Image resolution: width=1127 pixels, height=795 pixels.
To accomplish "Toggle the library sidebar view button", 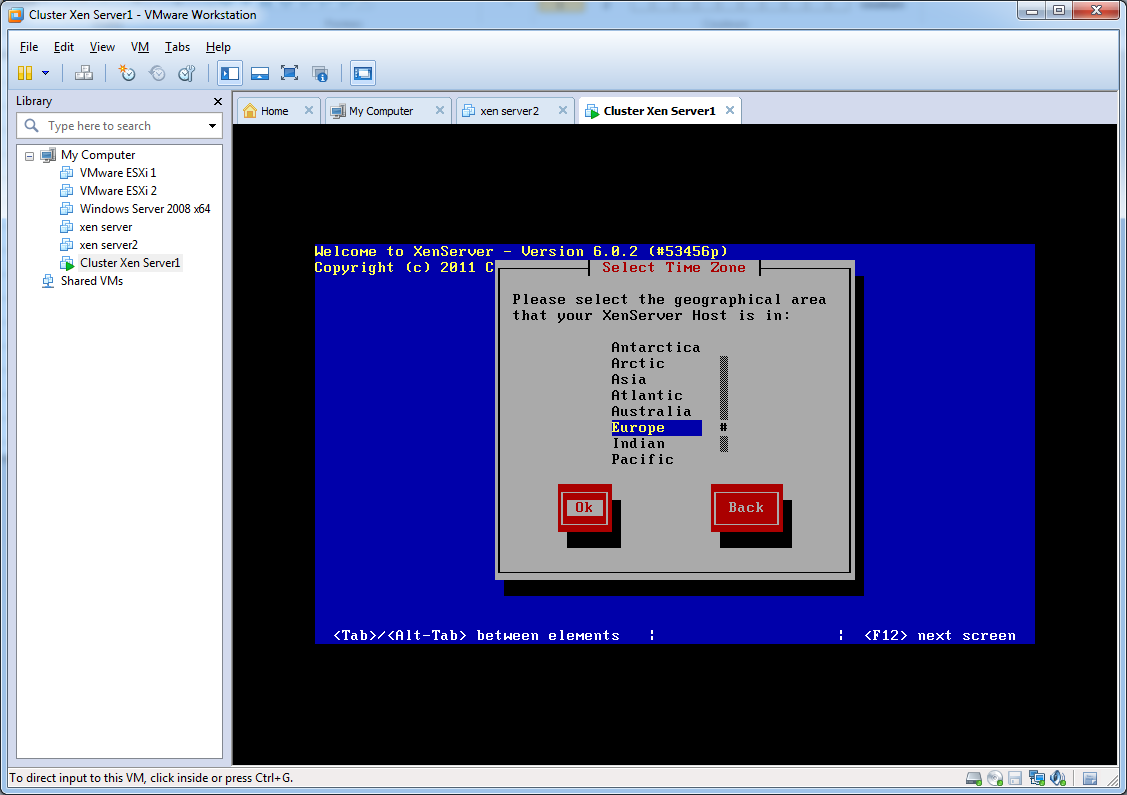I will coord(230,73).
